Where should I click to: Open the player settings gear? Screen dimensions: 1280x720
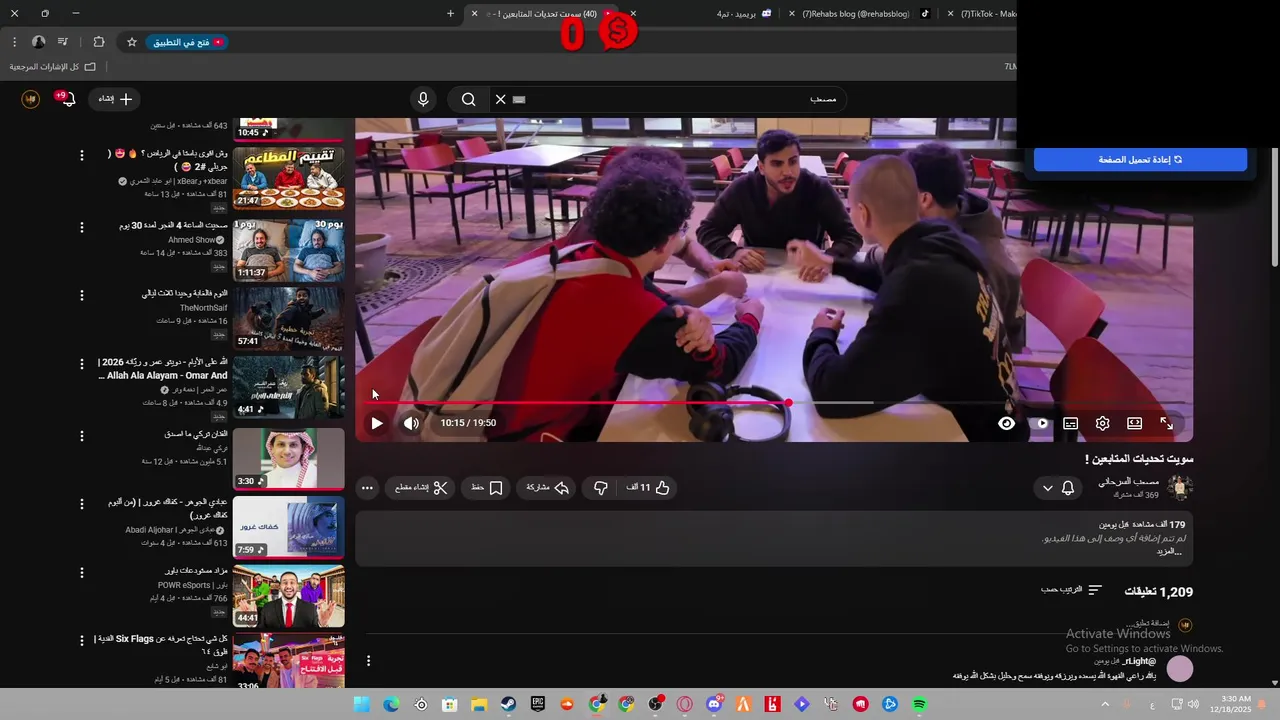coord(1102,423)
